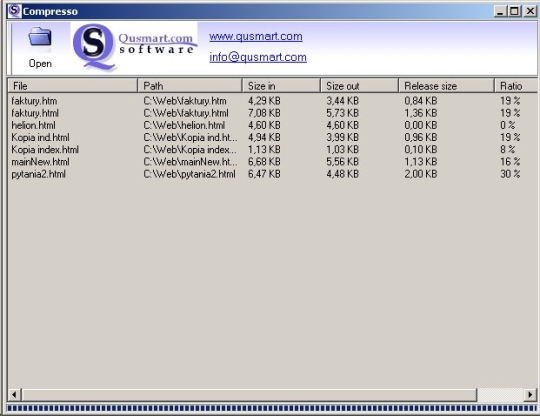Sort by the File column header
The height and width of the screenshot is (416, 540).
click(72, 86)
